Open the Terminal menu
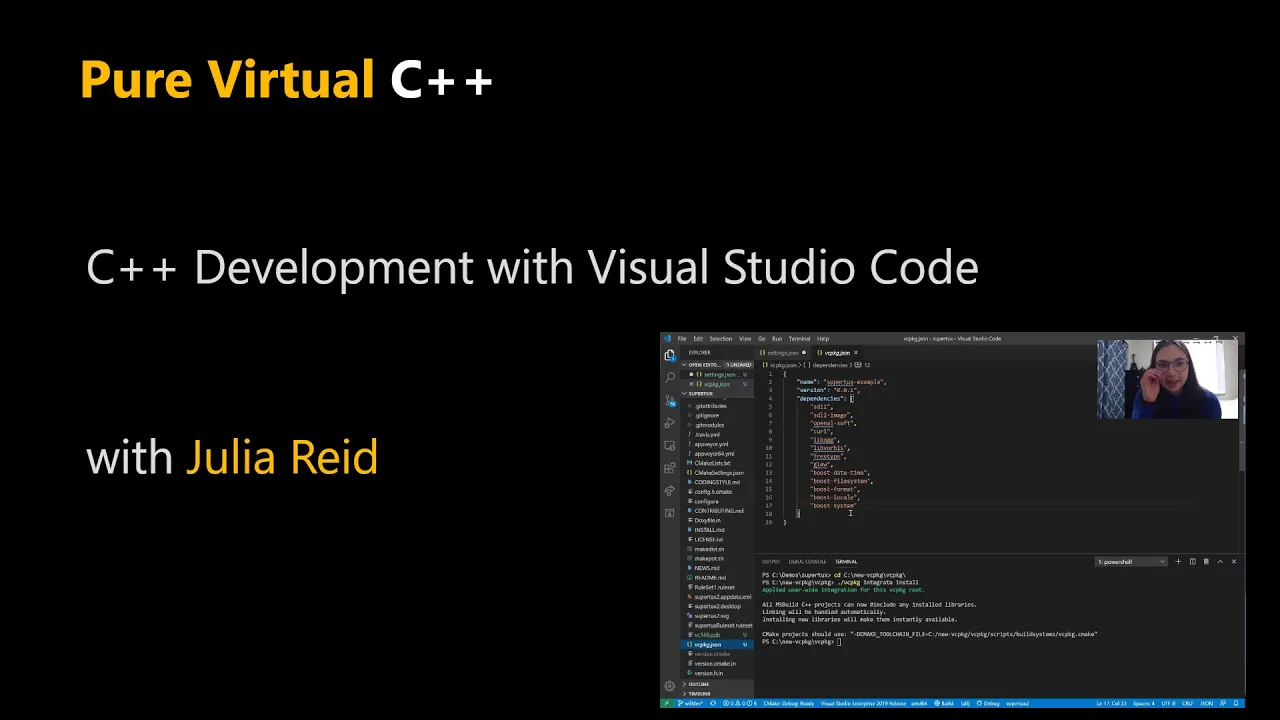The width and height of the screenshot is (1280, 720). coord(799,339)
